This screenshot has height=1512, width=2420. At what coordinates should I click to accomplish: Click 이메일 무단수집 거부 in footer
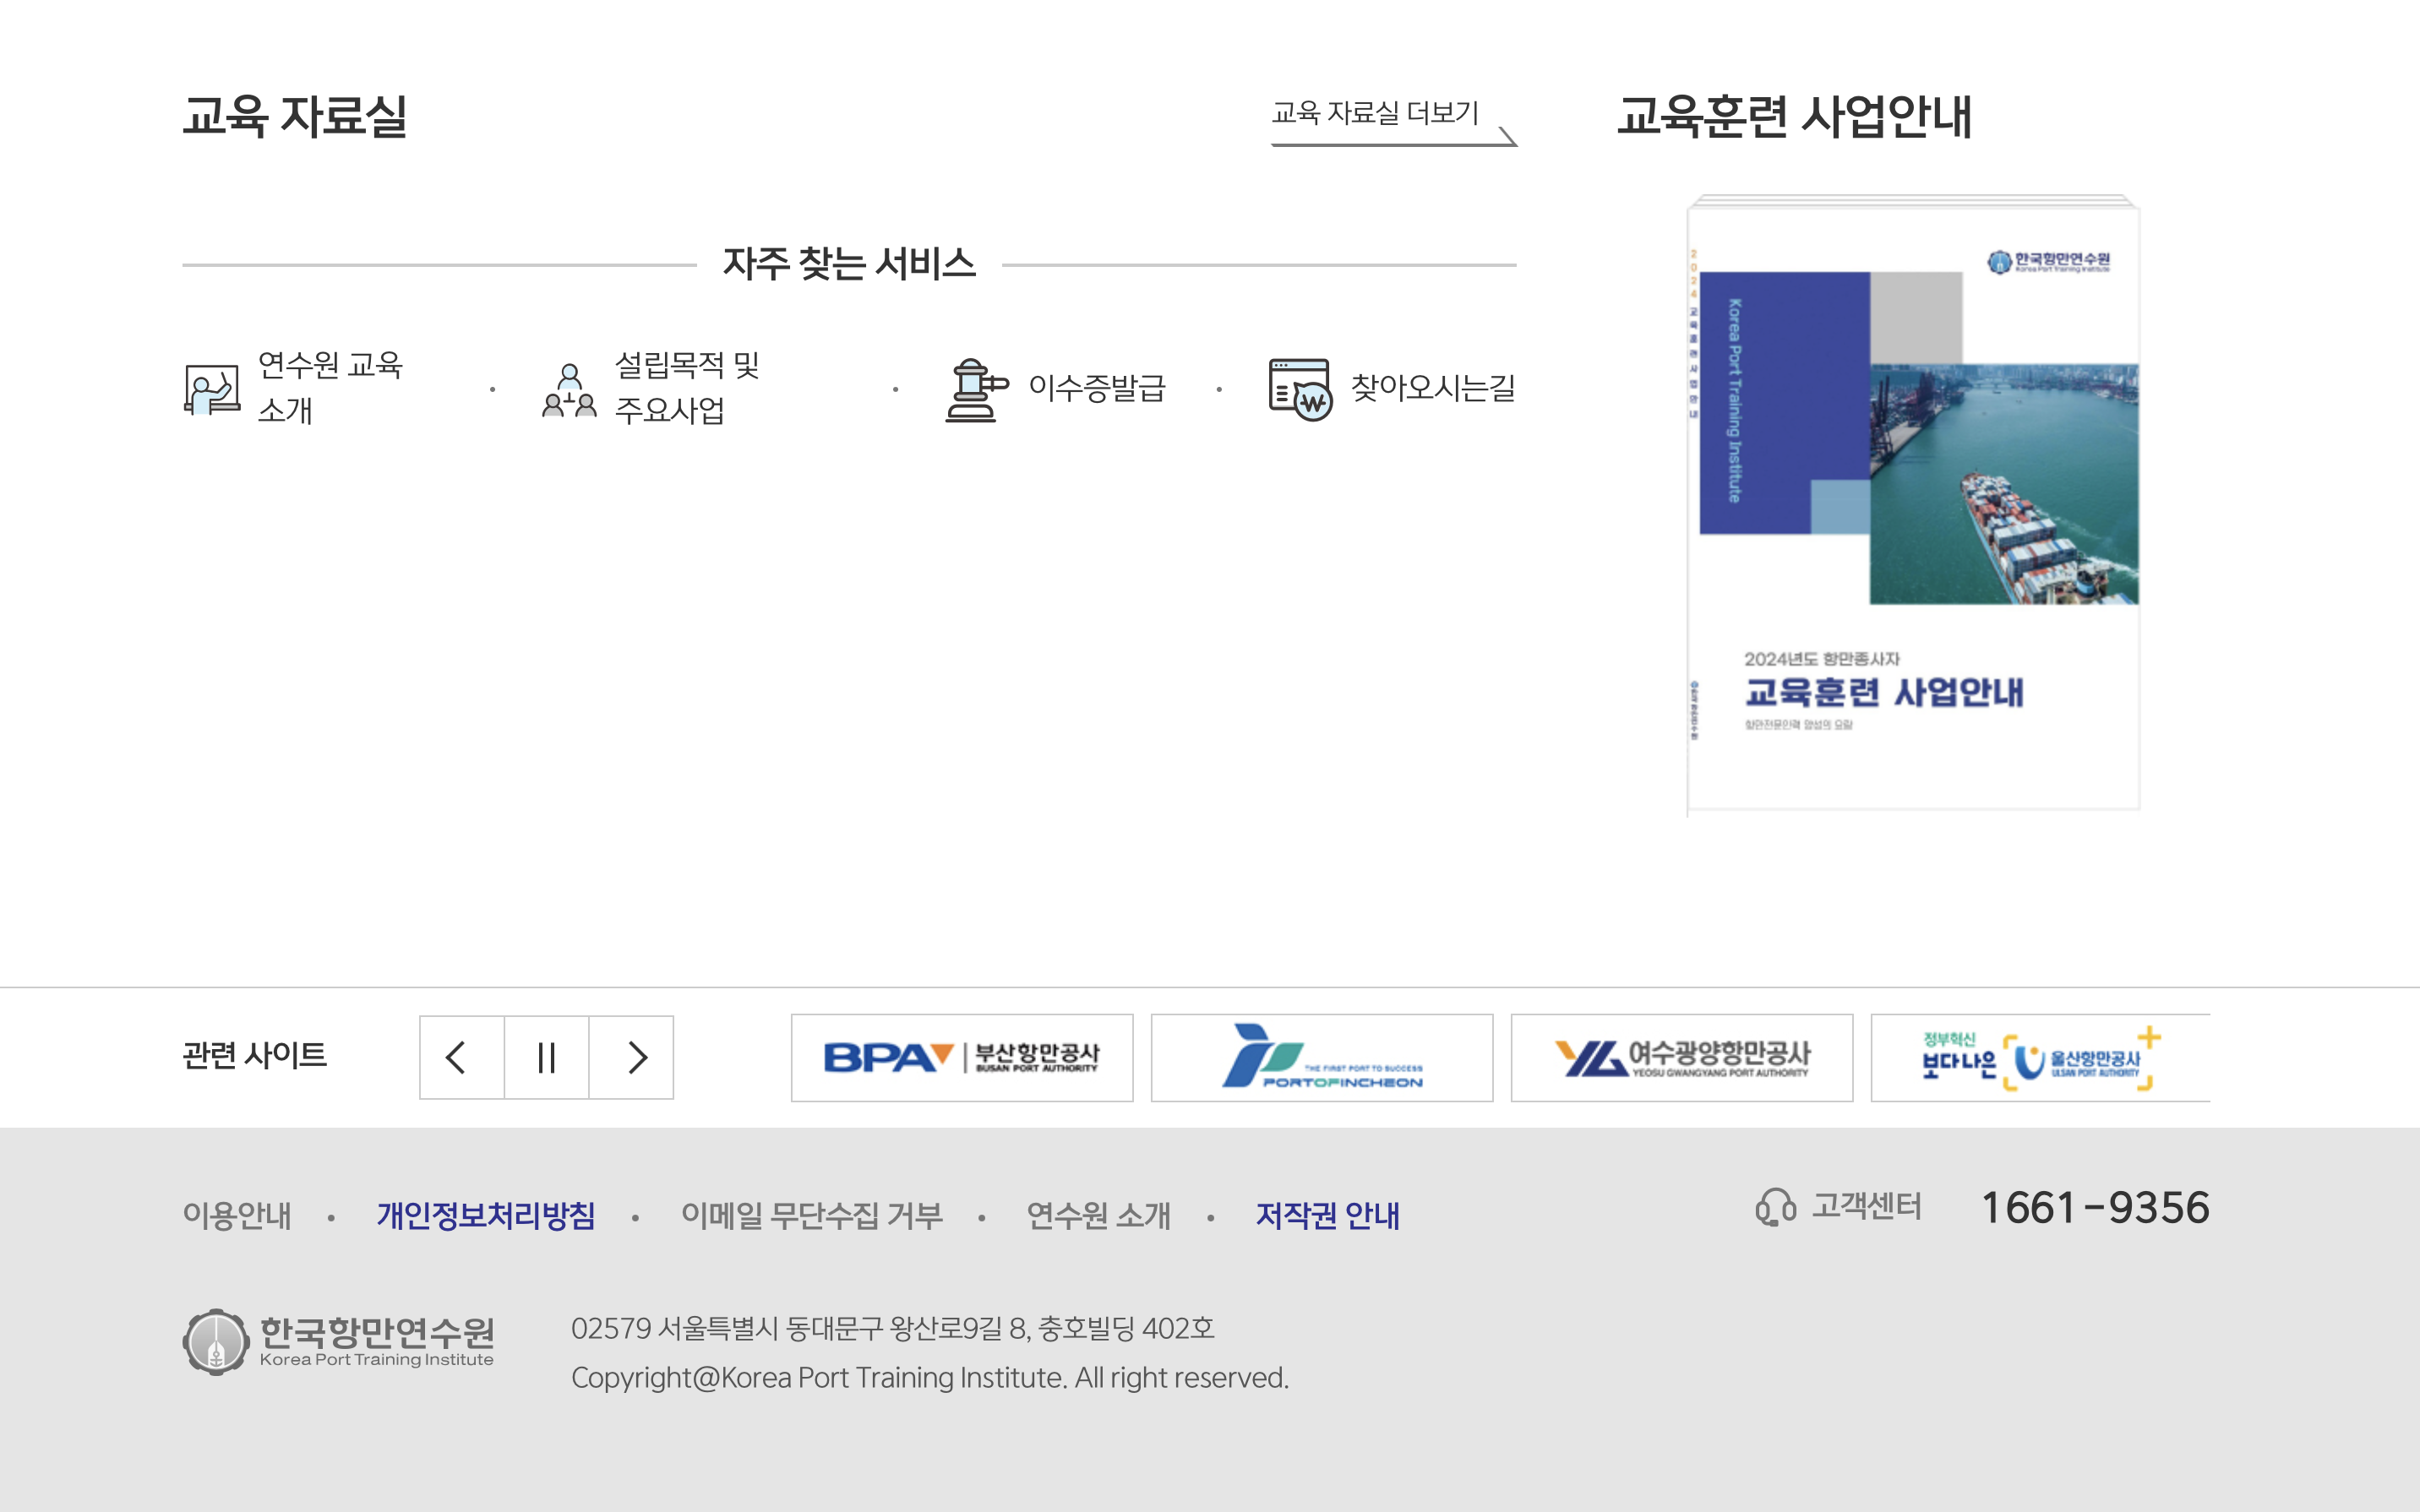tap(811, 1215)
